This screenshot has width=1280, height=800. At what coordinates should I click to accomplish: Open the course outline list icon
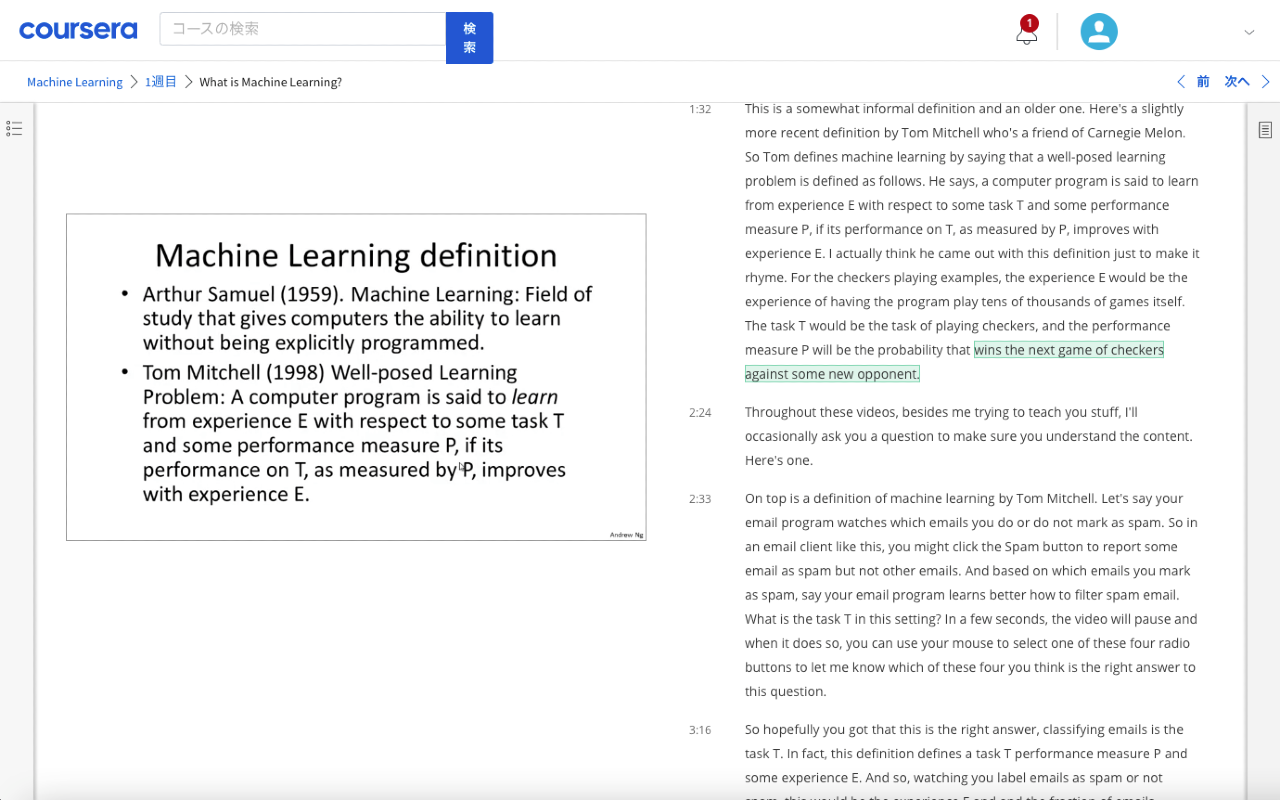coord(14,129)
